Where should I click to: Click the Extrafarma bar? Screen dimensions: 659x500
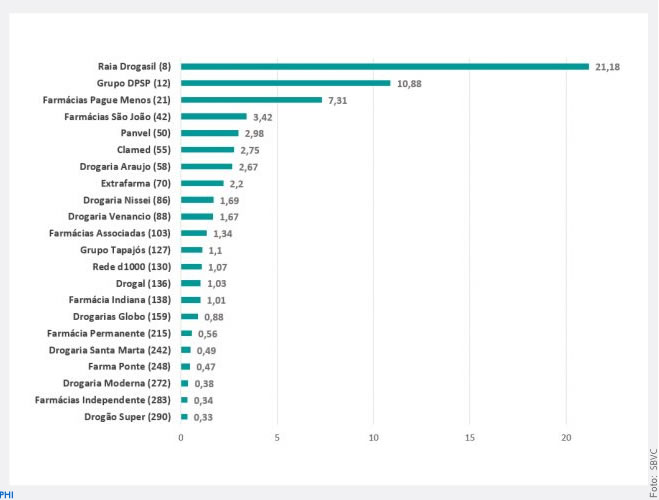[x=202, y=183]
